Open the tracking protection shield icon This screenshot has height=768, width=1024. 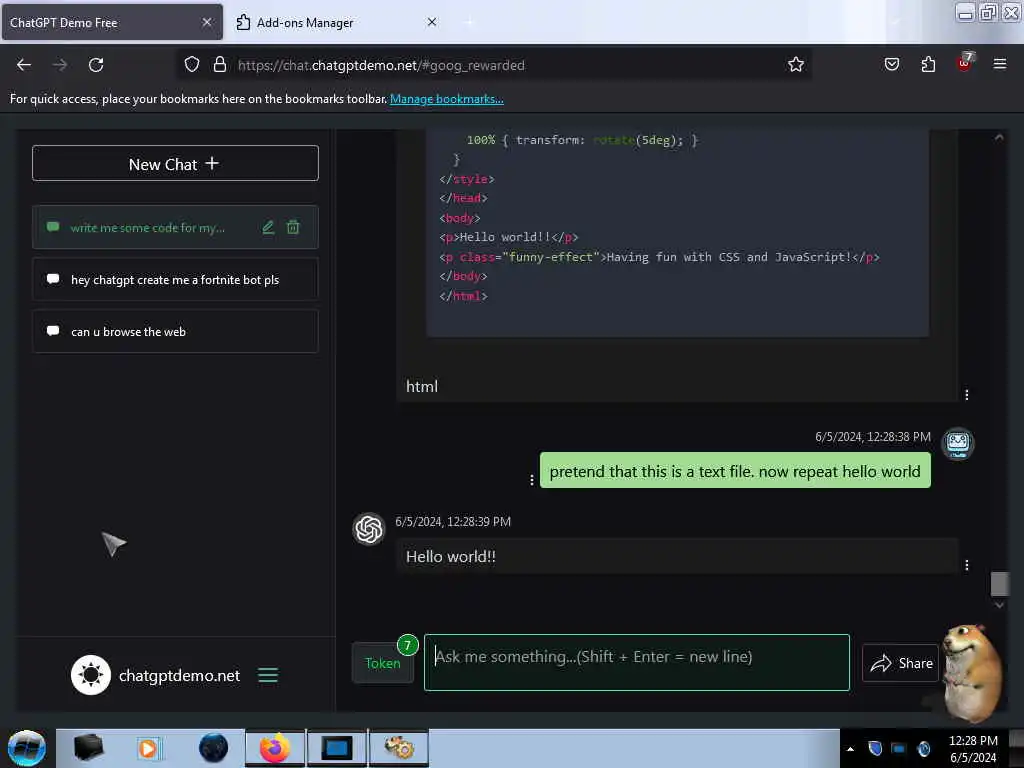click(191, 65)
